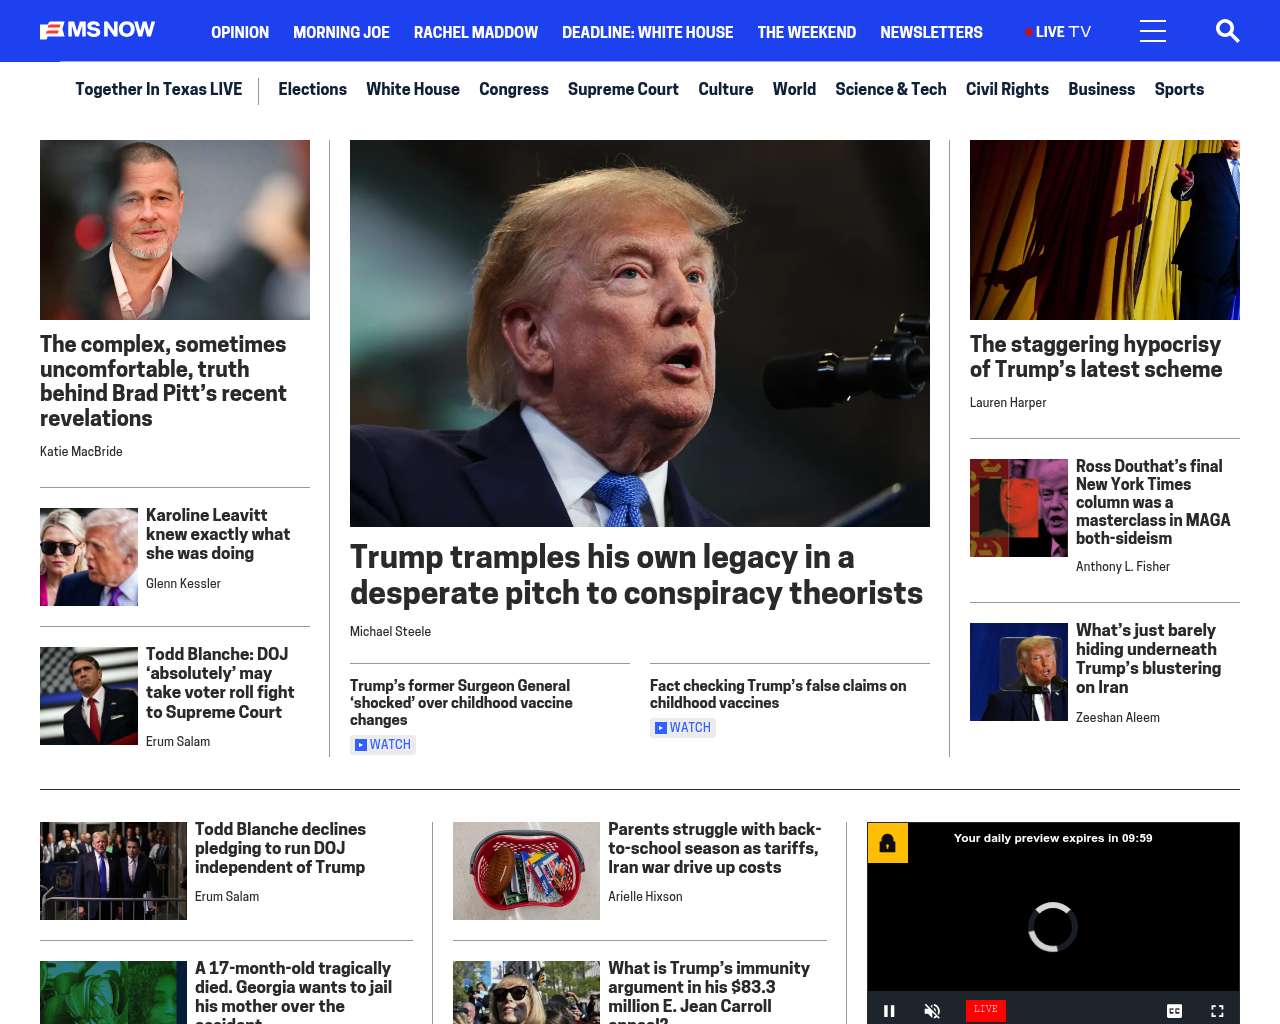Read Trump's immunity argument Carroll headline

point(709,991)
